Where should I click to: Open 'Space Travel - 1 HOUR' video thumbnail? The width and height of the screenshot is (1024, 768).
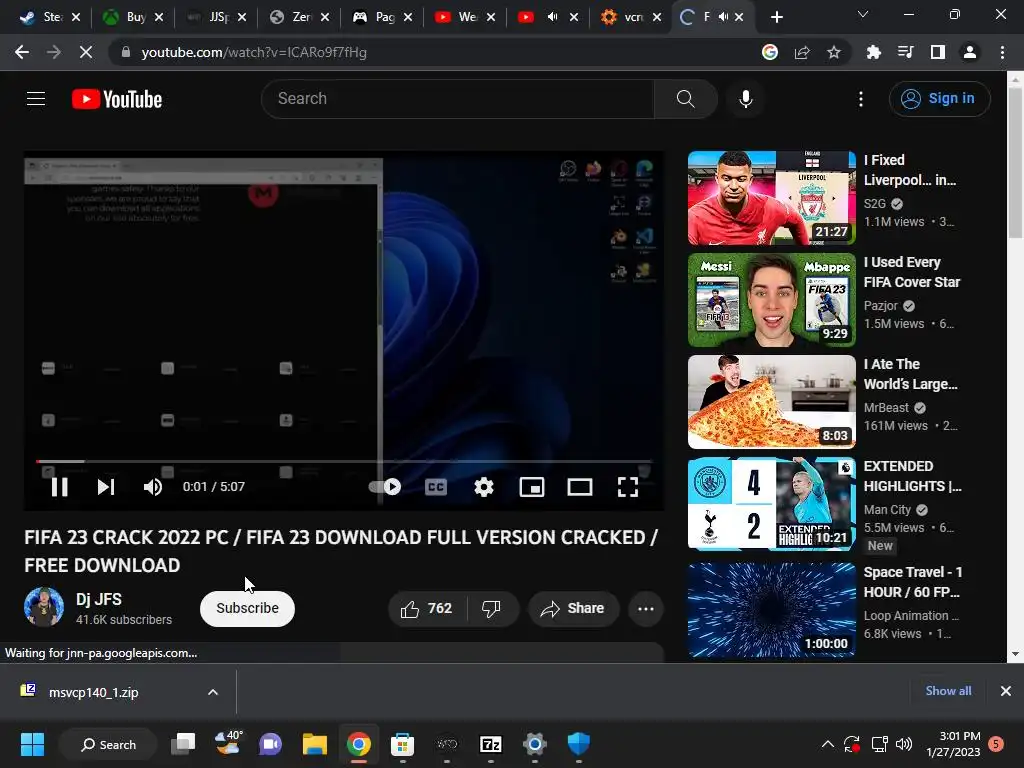point(771,610)
